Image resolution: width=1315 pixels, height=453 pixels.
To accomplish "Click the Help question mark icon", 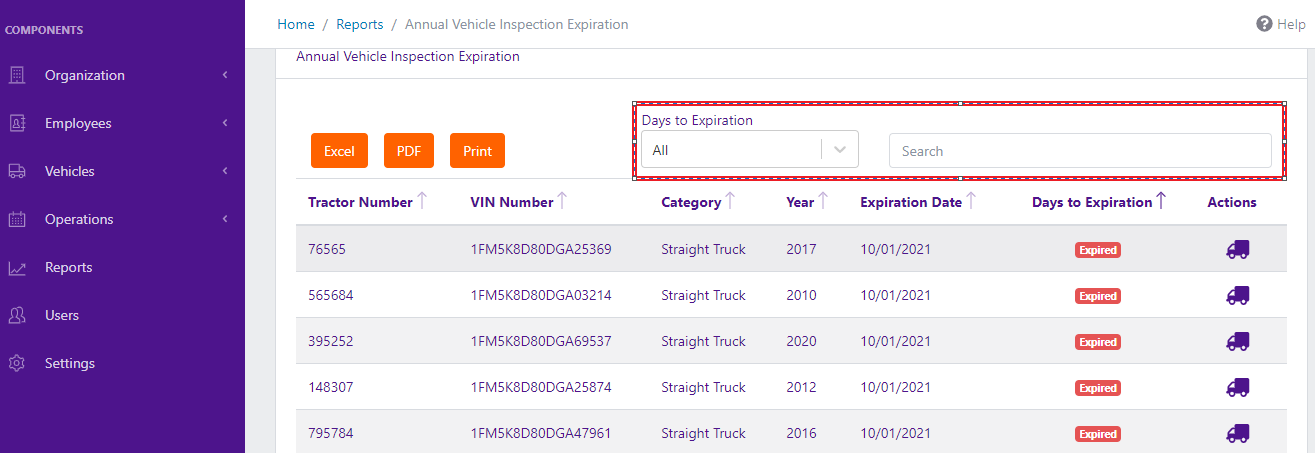I will pyautogui.click(x=1264, y=24).
